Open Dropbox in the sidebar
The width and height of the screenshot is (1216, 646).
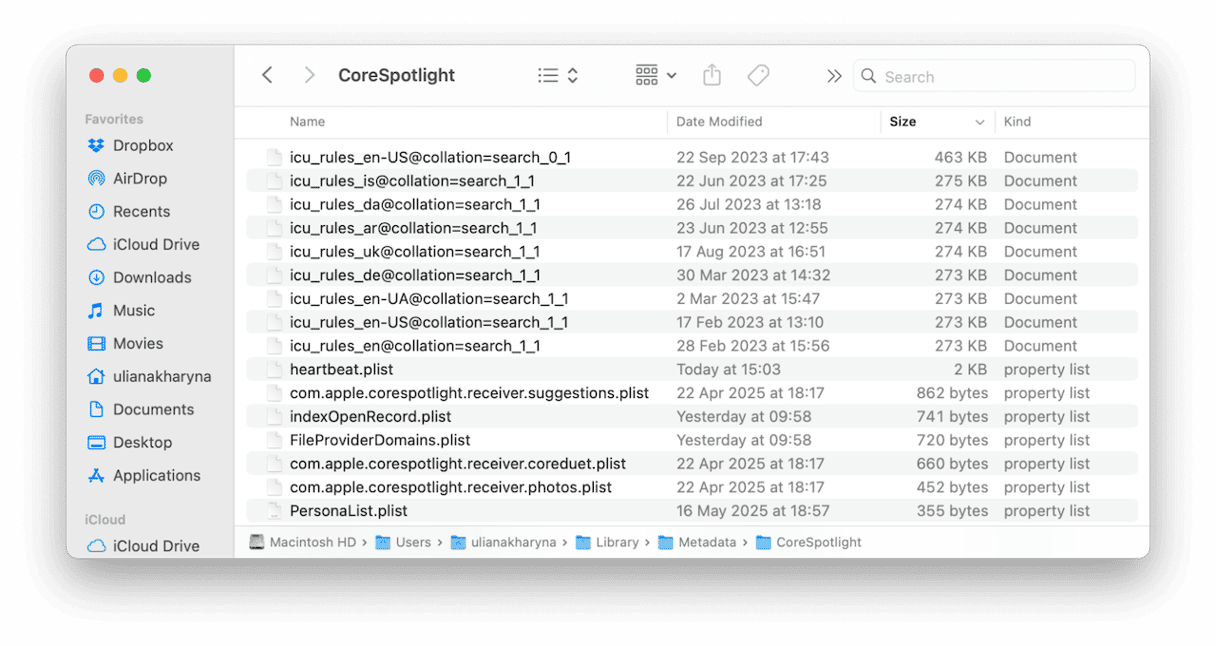tap(142, 145)
